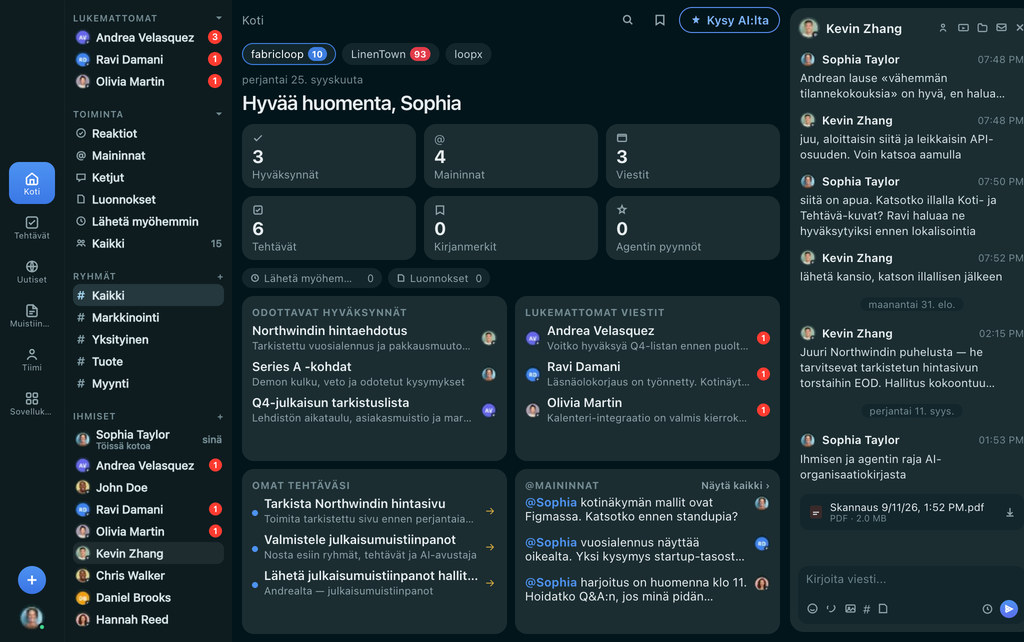Open the folder icon in Kevin Zhang's chat header
Image resolution: width=1024 pixels, height=642 pixels.
tap(982, 28)
